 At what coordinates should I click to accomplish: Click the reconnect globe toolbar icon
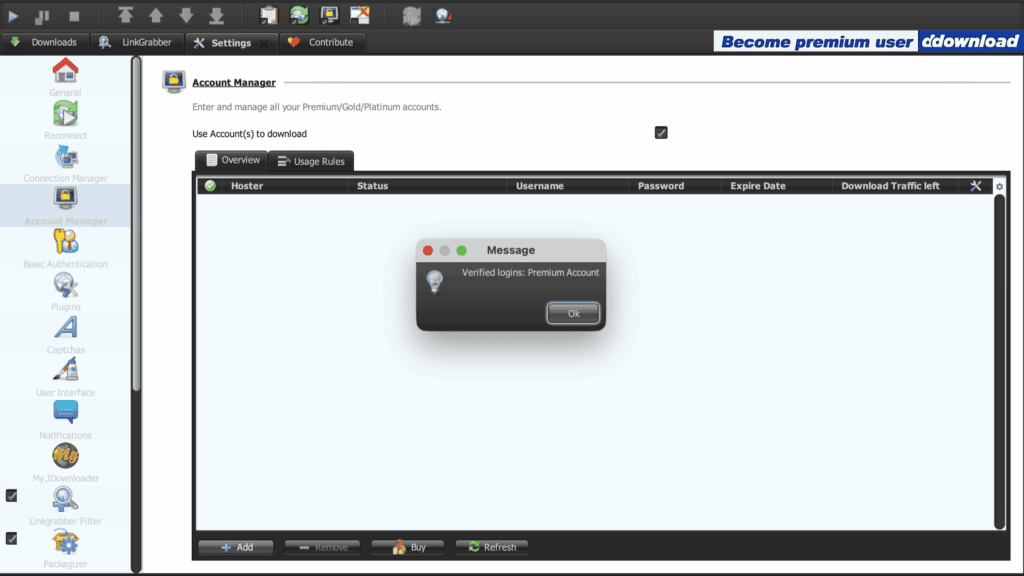(x=411, y=16)
